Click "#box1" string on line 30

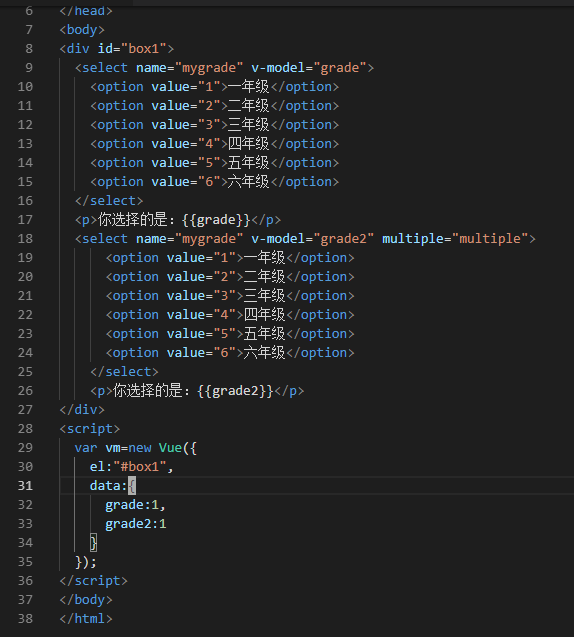(140, 467)
